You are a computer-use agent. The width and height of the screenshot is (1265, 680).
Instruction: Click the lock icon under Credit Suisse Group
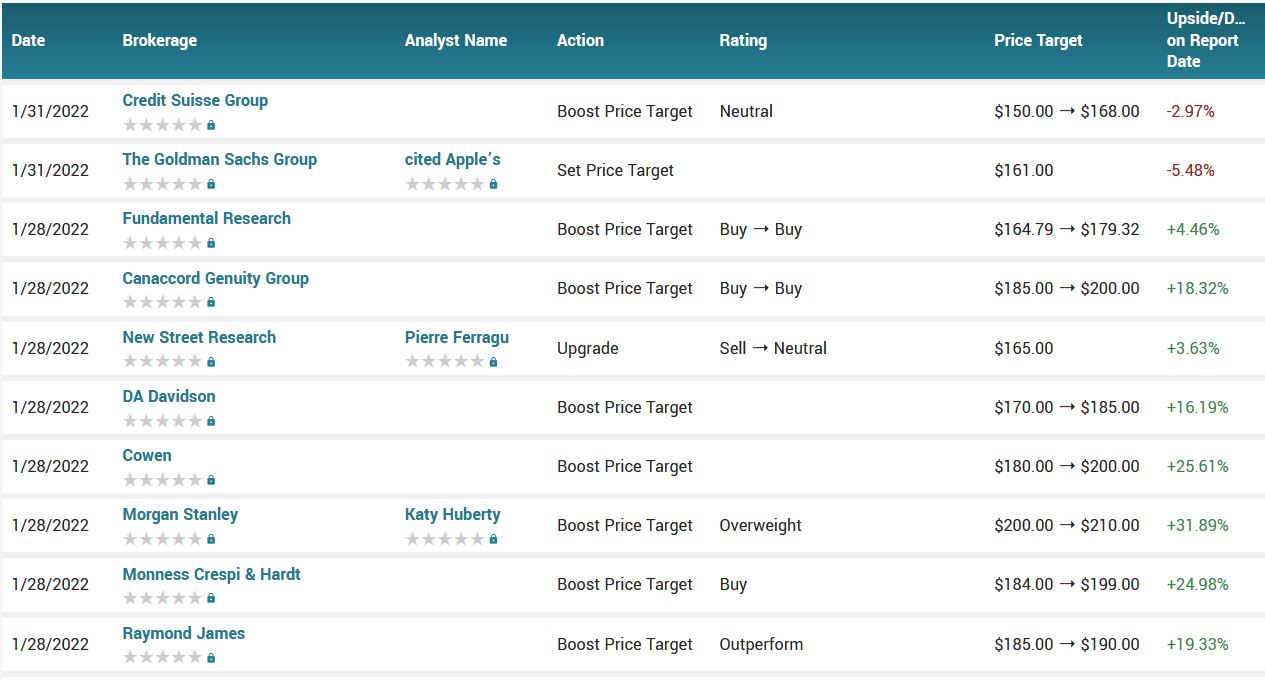click(x=211, y=126)
